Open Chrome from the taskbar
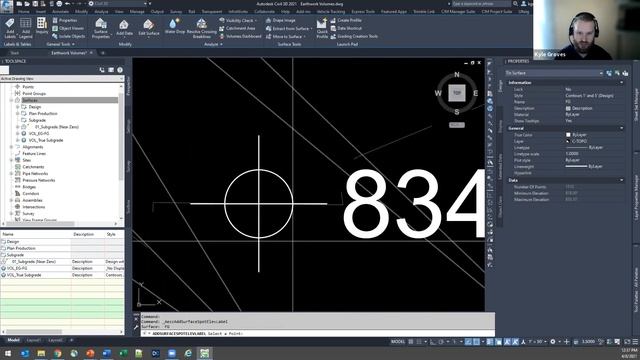640x360 pixels. (58, 353)
